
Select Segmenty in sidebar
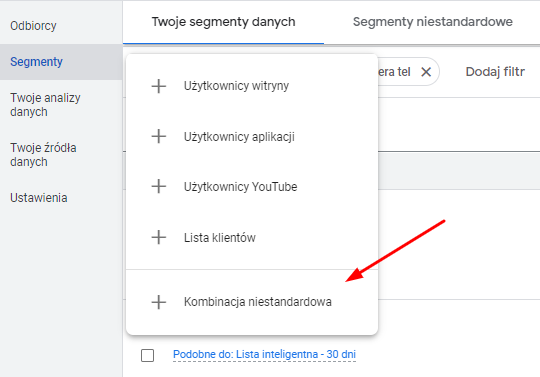61,62
